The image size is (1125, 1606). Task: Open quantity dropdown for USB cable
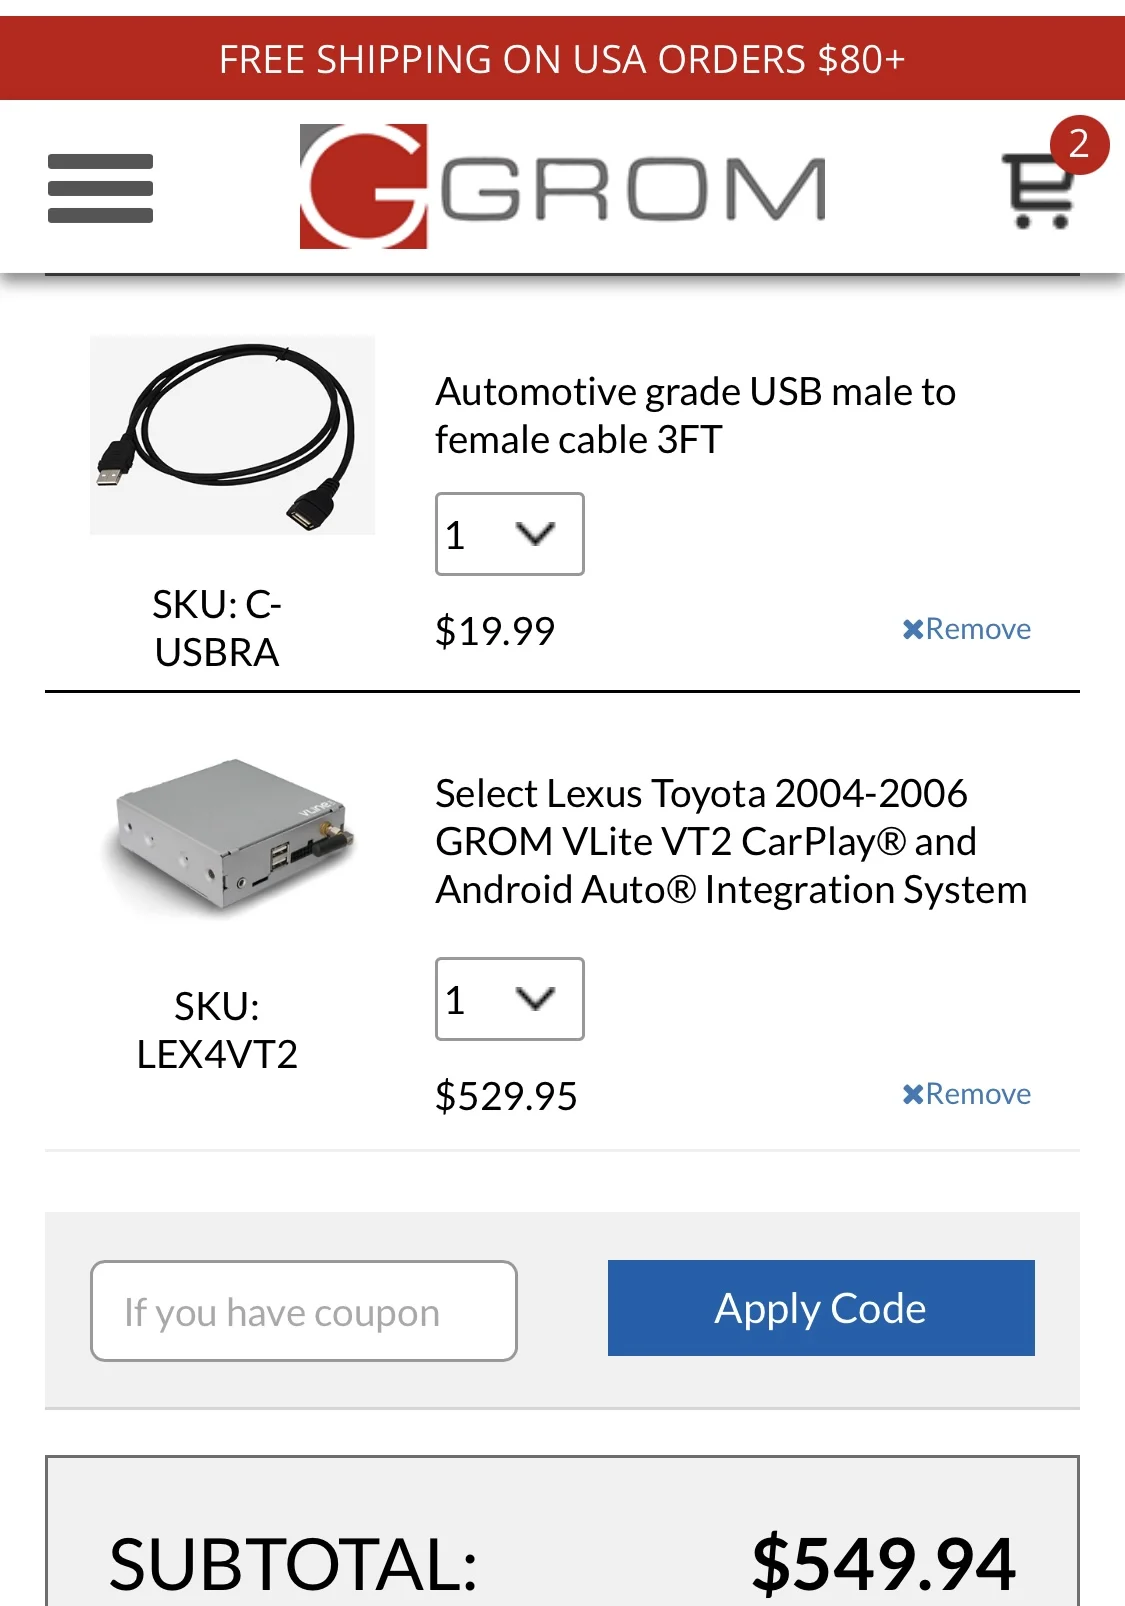click(x=509, y=534)
